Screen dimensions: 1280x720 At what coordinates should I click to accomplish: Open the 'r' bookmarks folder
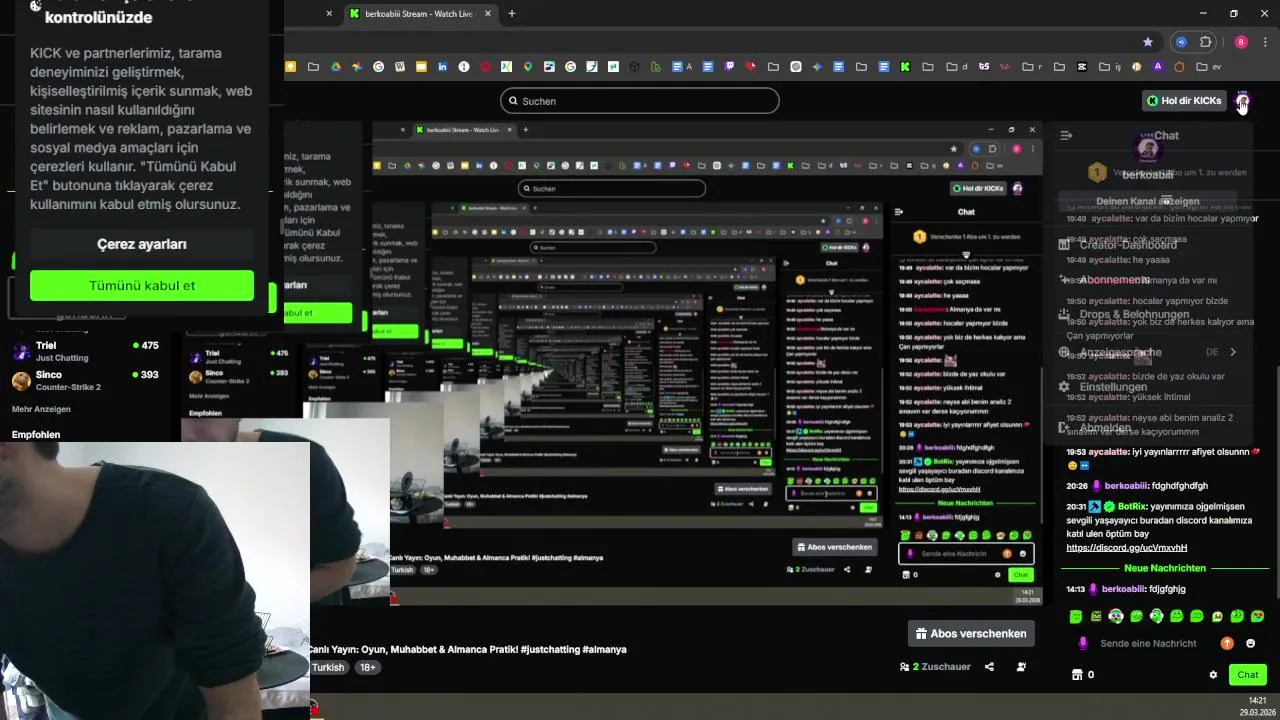tap(1034, 67)
